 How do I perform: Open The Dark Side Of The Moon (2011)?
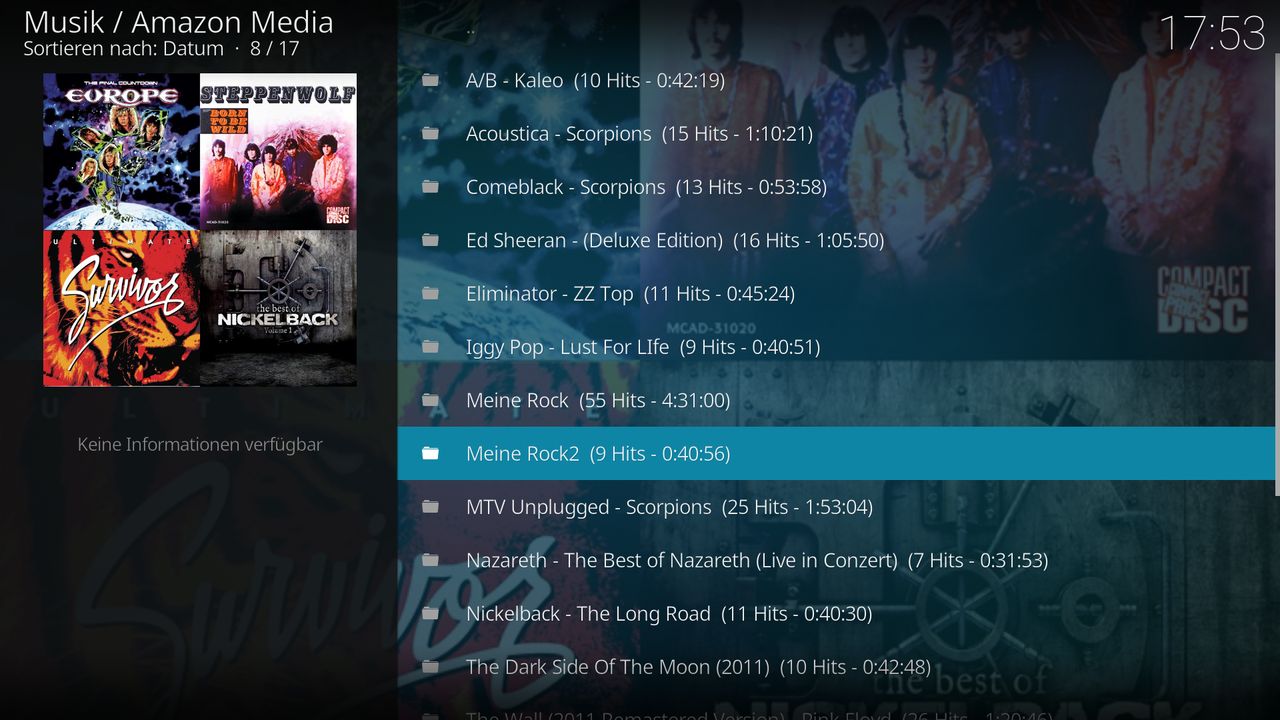836,667
